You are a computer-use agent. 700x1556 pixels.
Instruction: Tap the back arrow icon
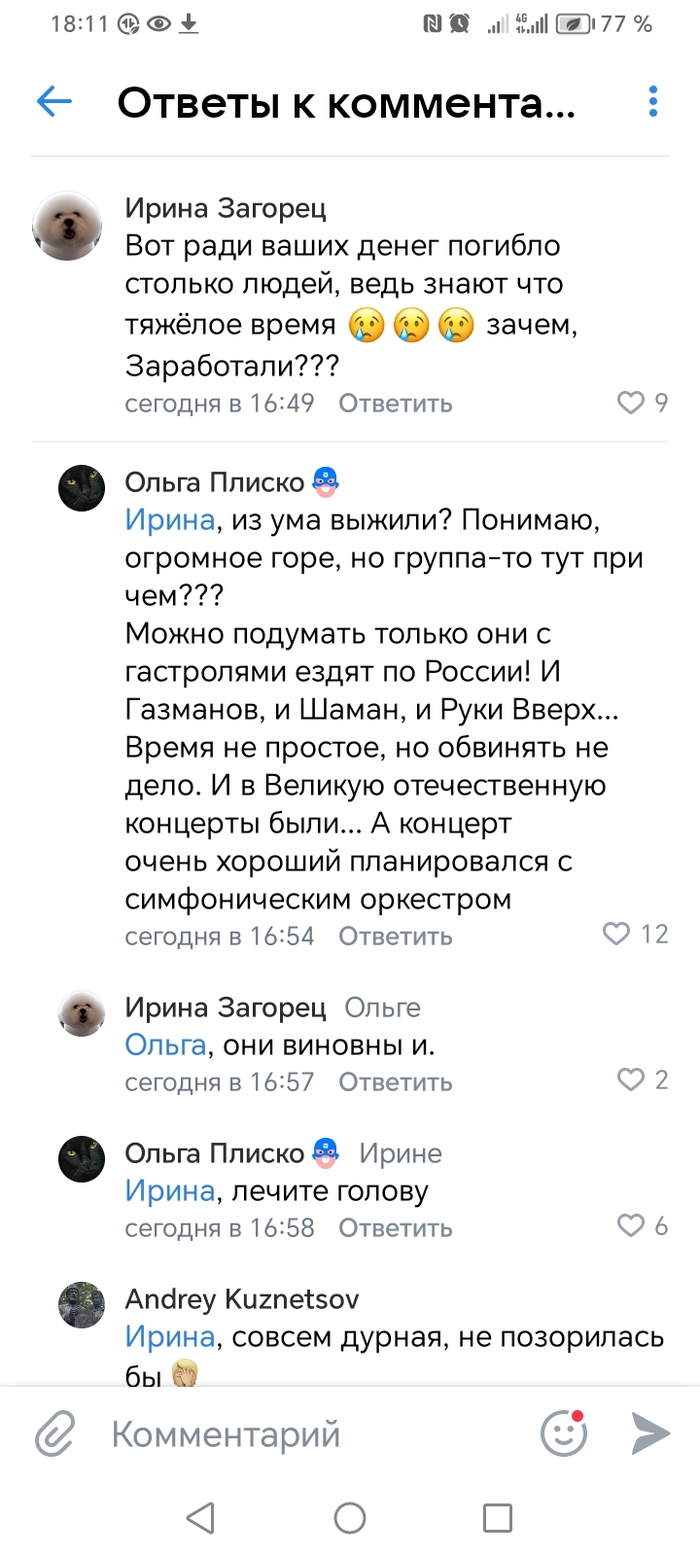(x=54, y=102)
